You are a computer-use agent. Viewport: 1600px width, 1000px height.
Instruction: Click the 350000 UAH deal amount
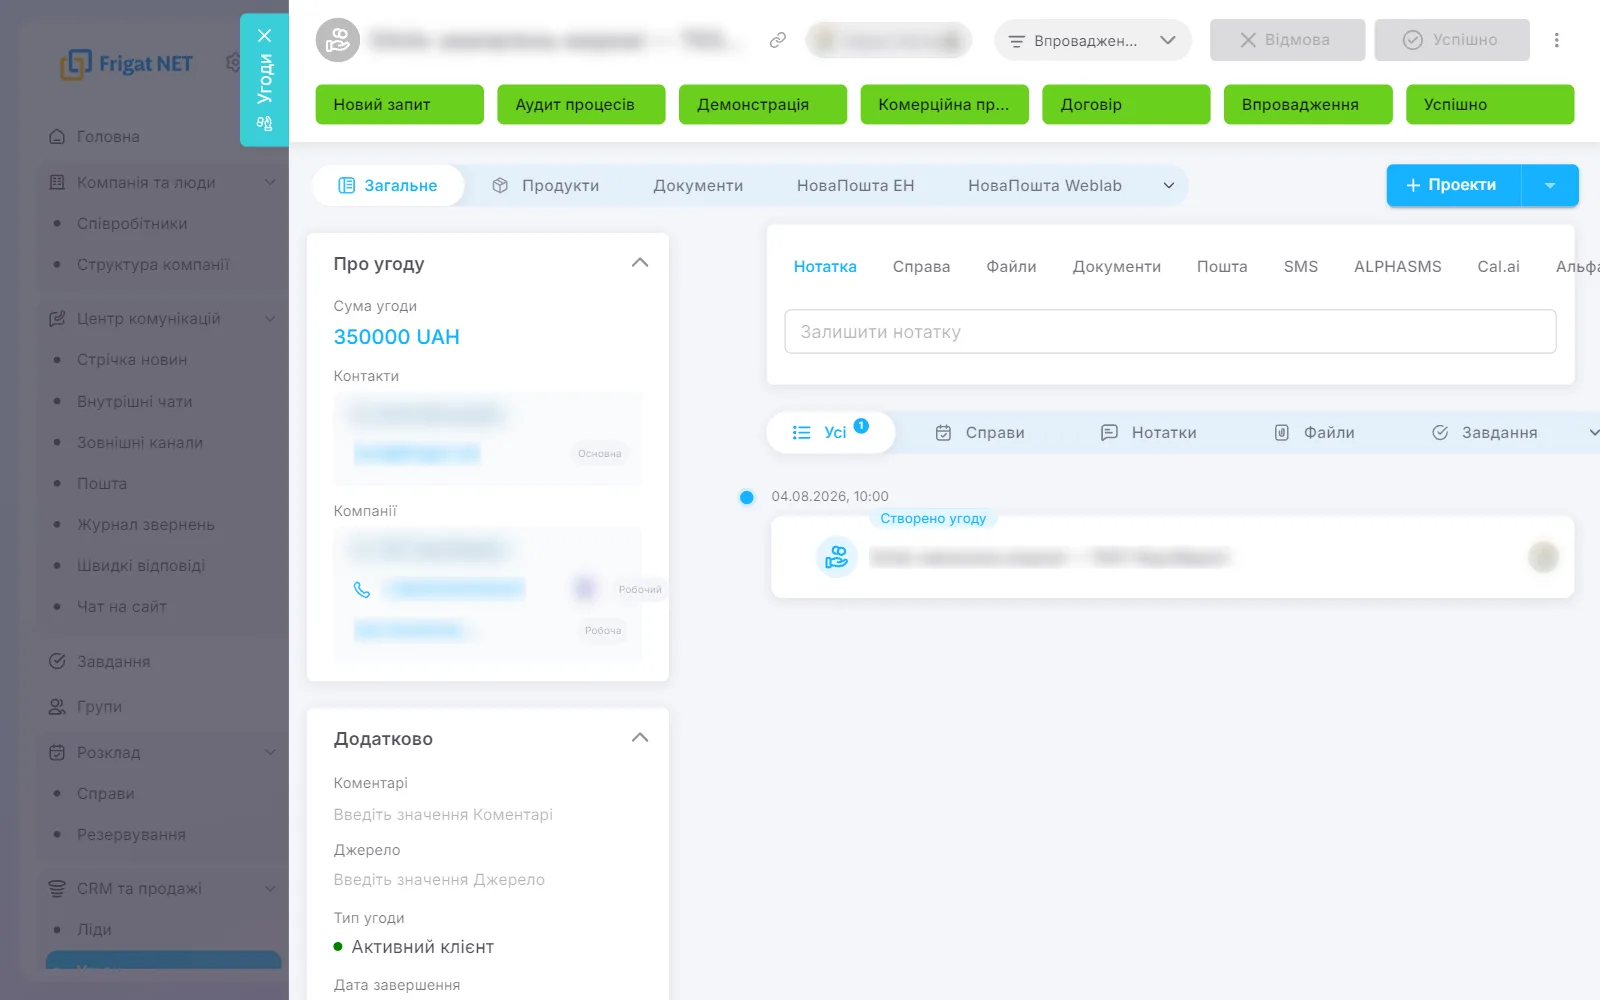[x=396, y=337]
